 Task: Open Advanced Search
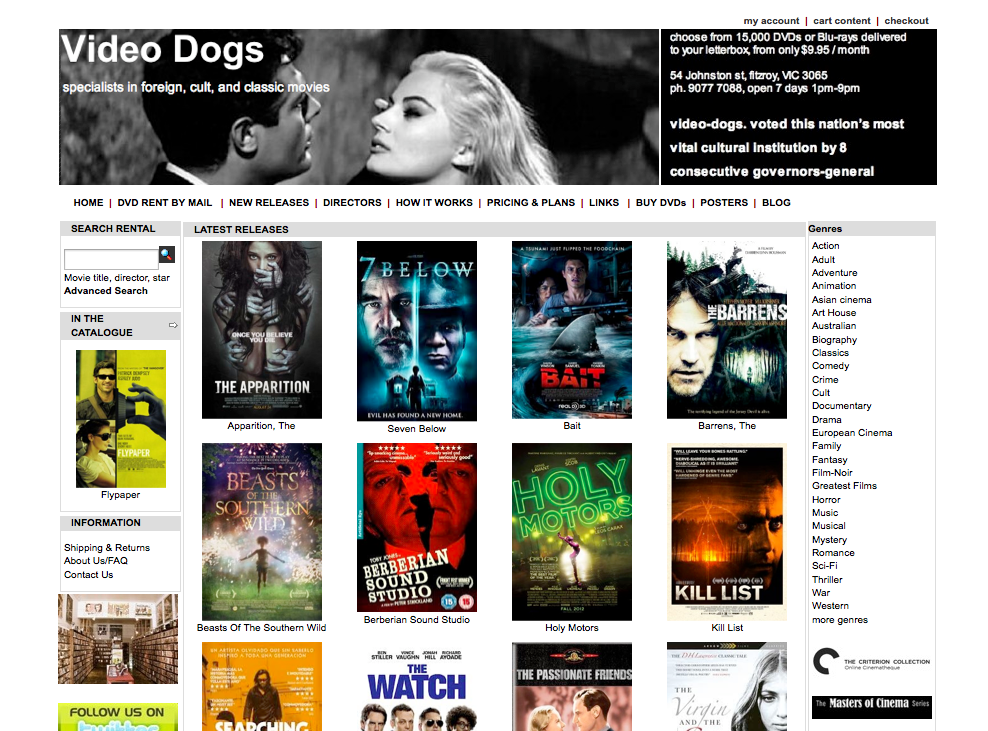[x=106, y=291]
